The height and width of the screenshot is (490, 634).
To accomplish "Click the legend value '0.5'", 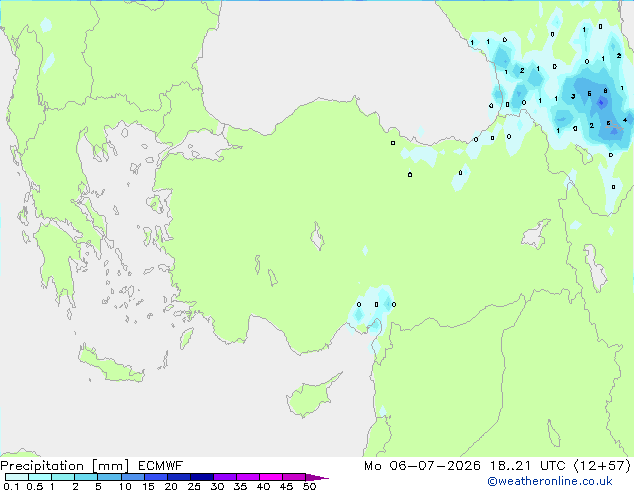I will pos(34,486).
